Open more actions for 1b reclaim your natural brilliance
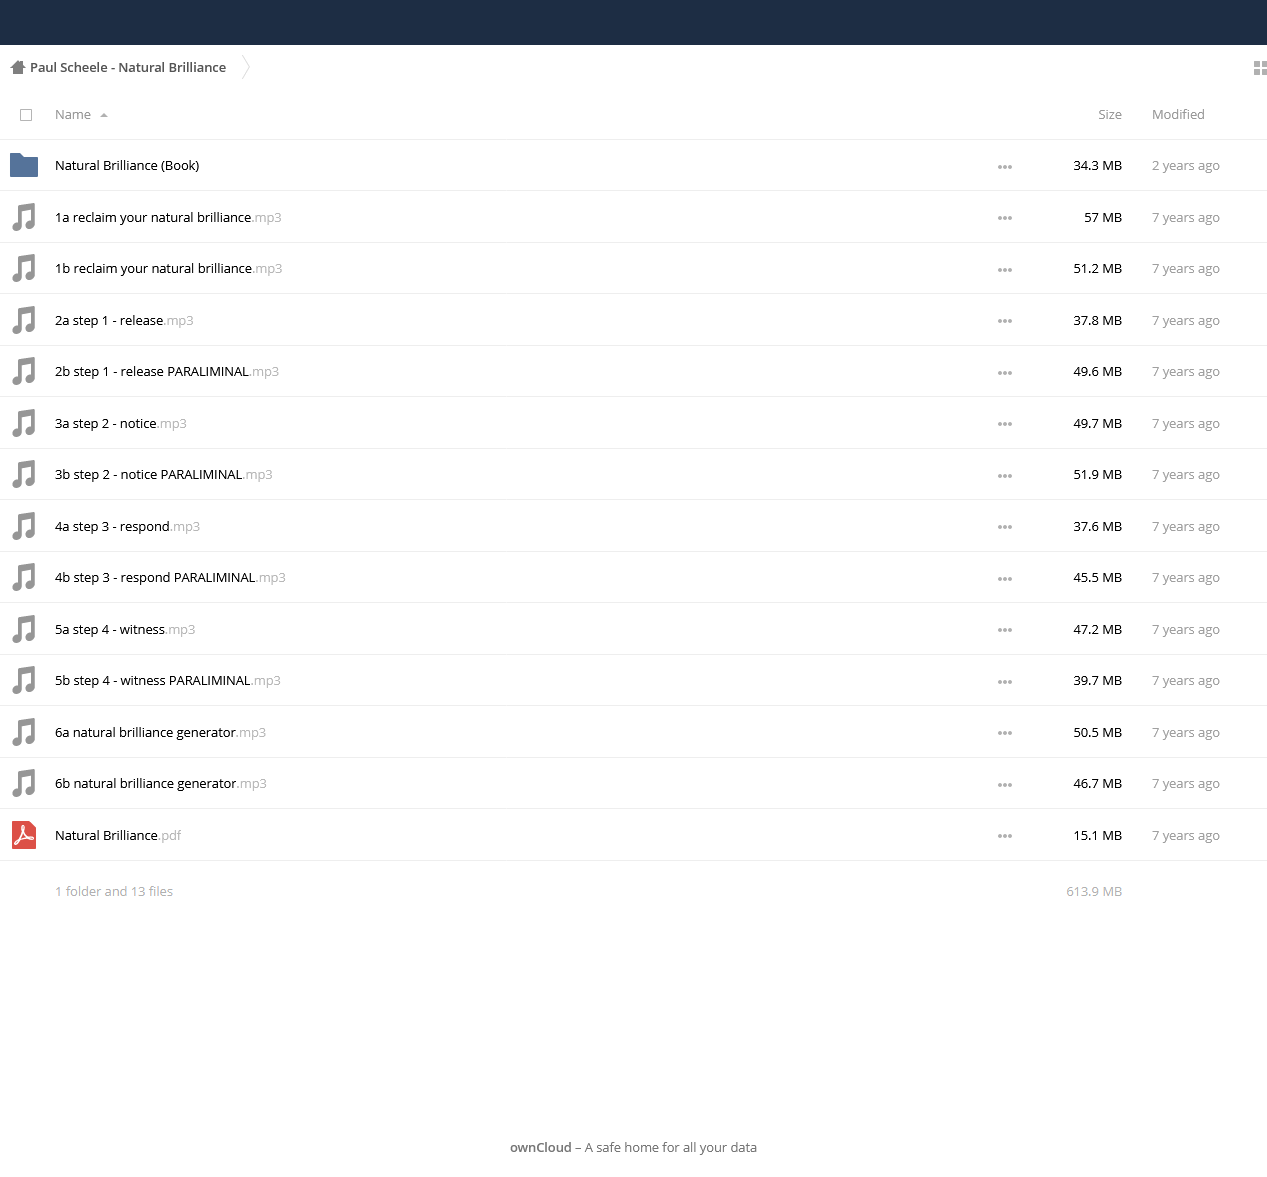1267x1177 pixels. [x=1005, y=270]
